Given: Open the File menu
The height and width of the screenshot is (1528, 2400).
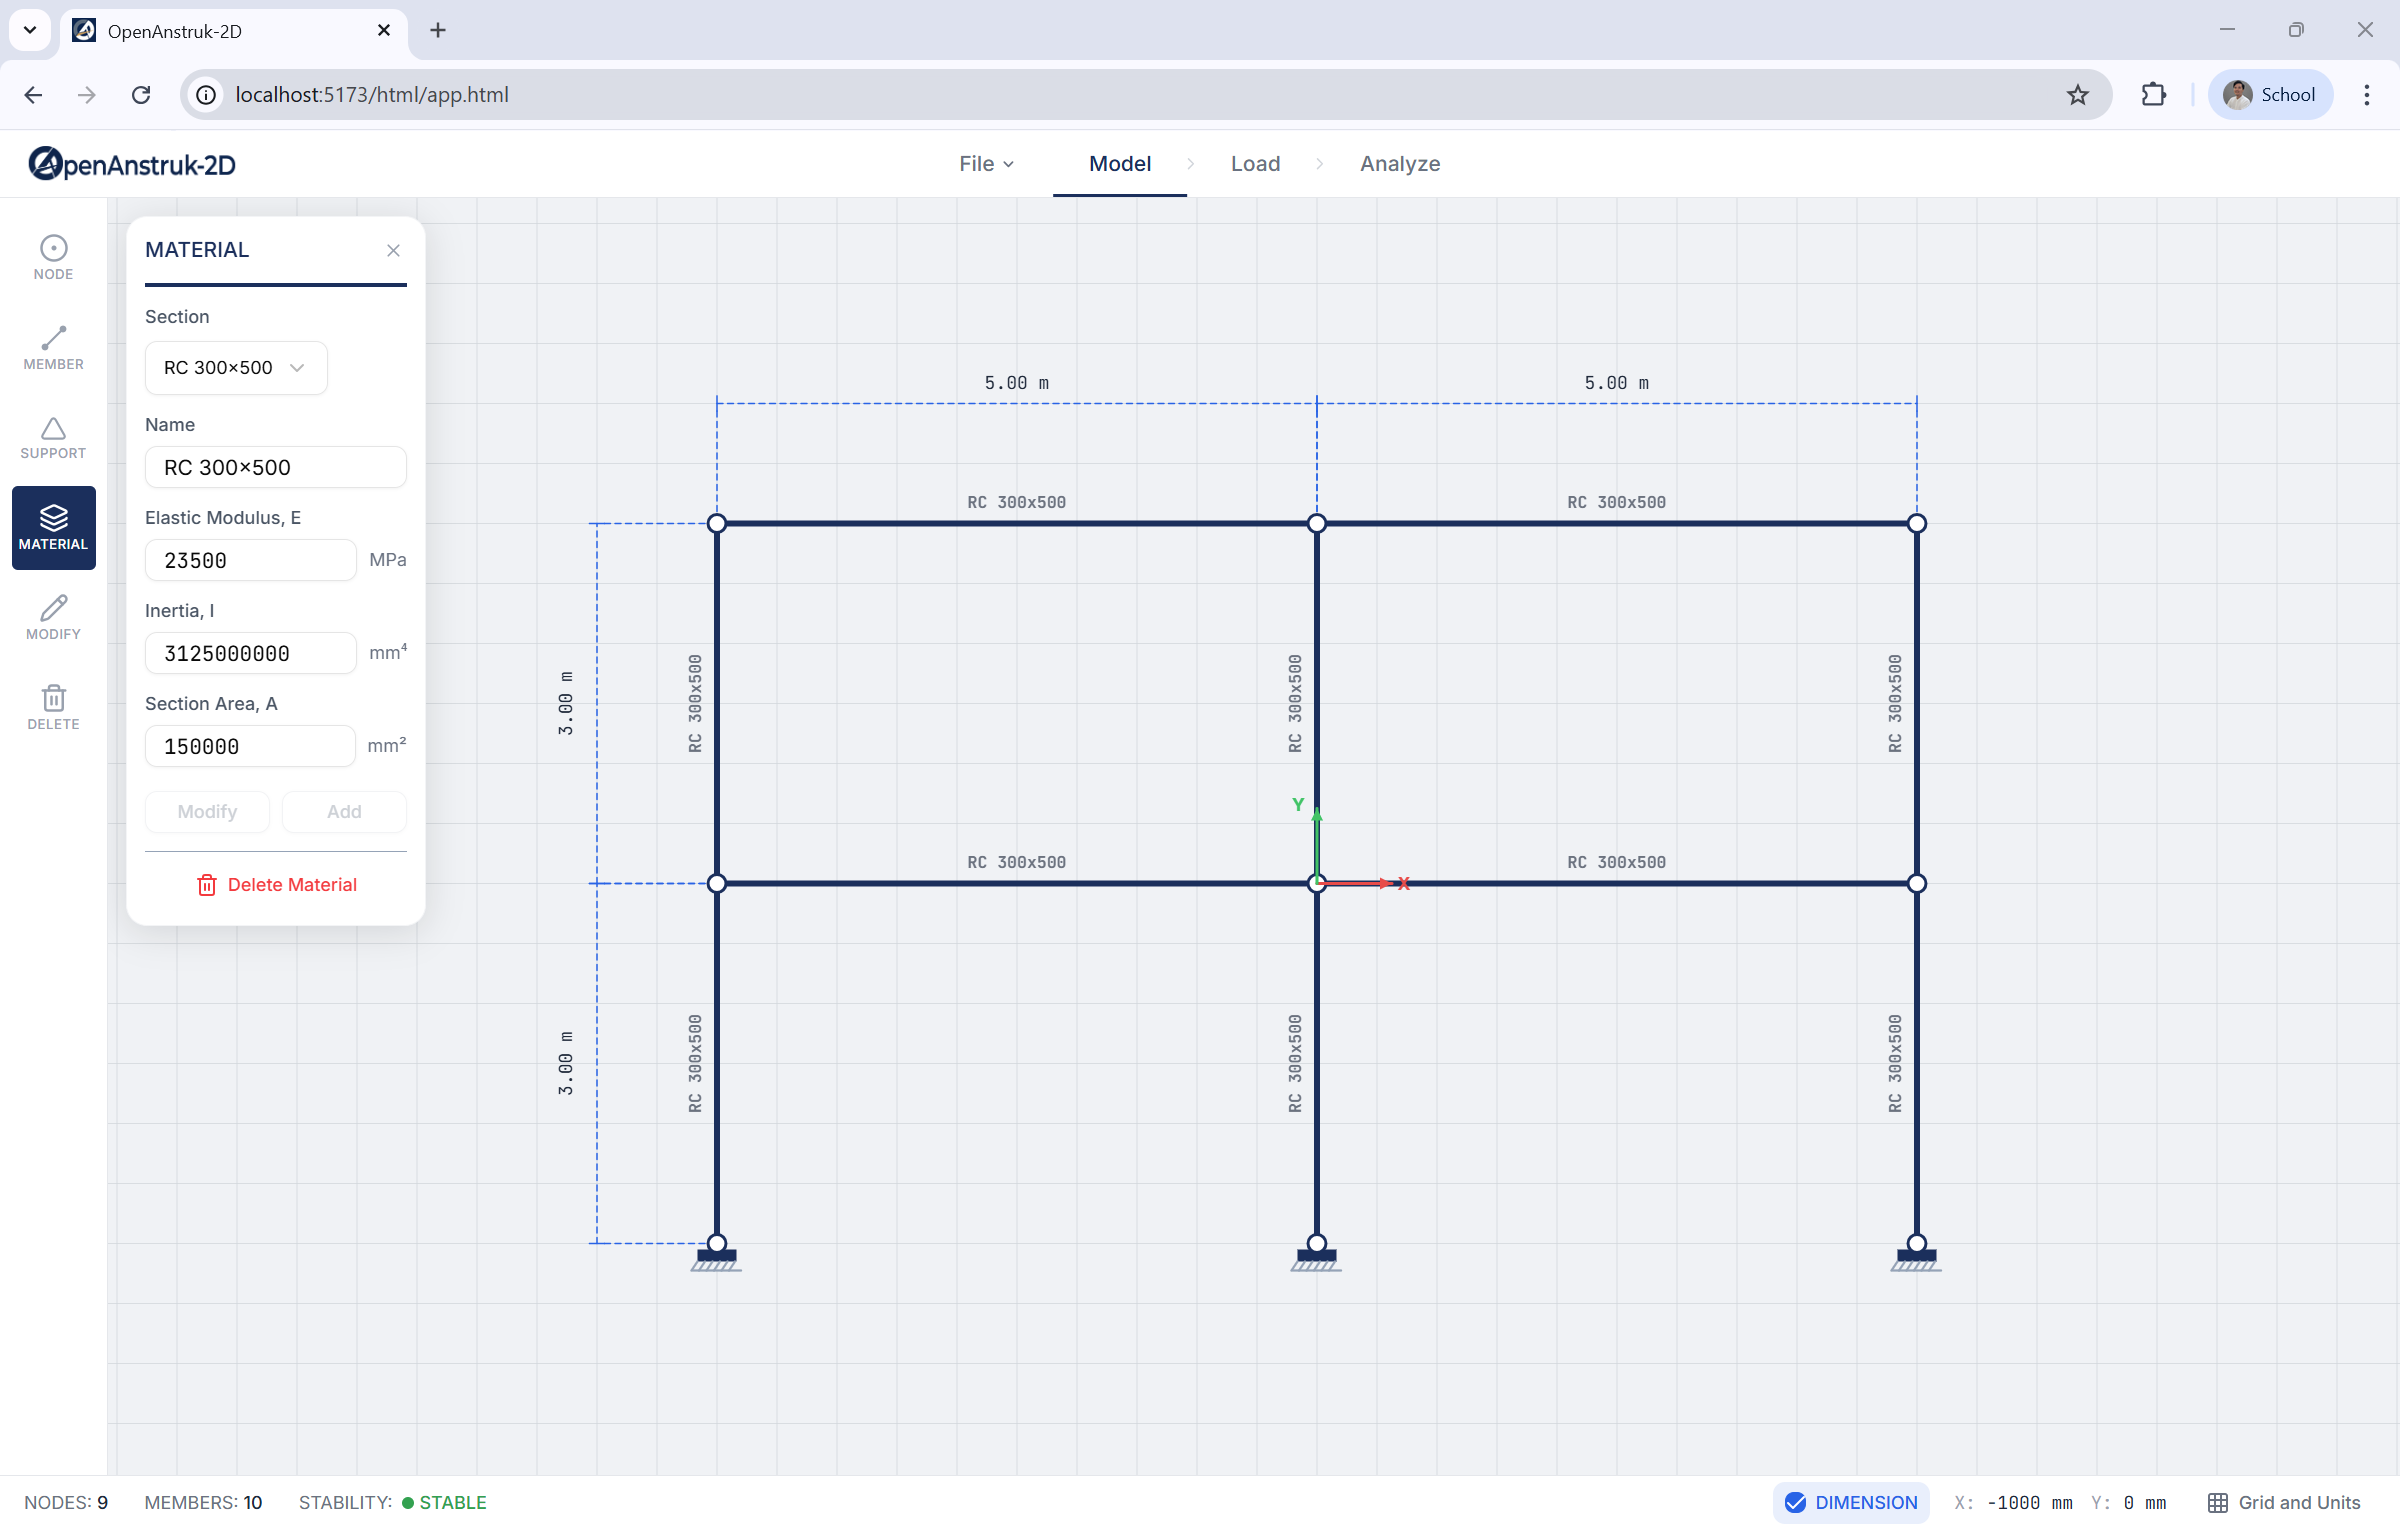Looking at the screenshot, I should pyautogui.click(x=986, y=164).
